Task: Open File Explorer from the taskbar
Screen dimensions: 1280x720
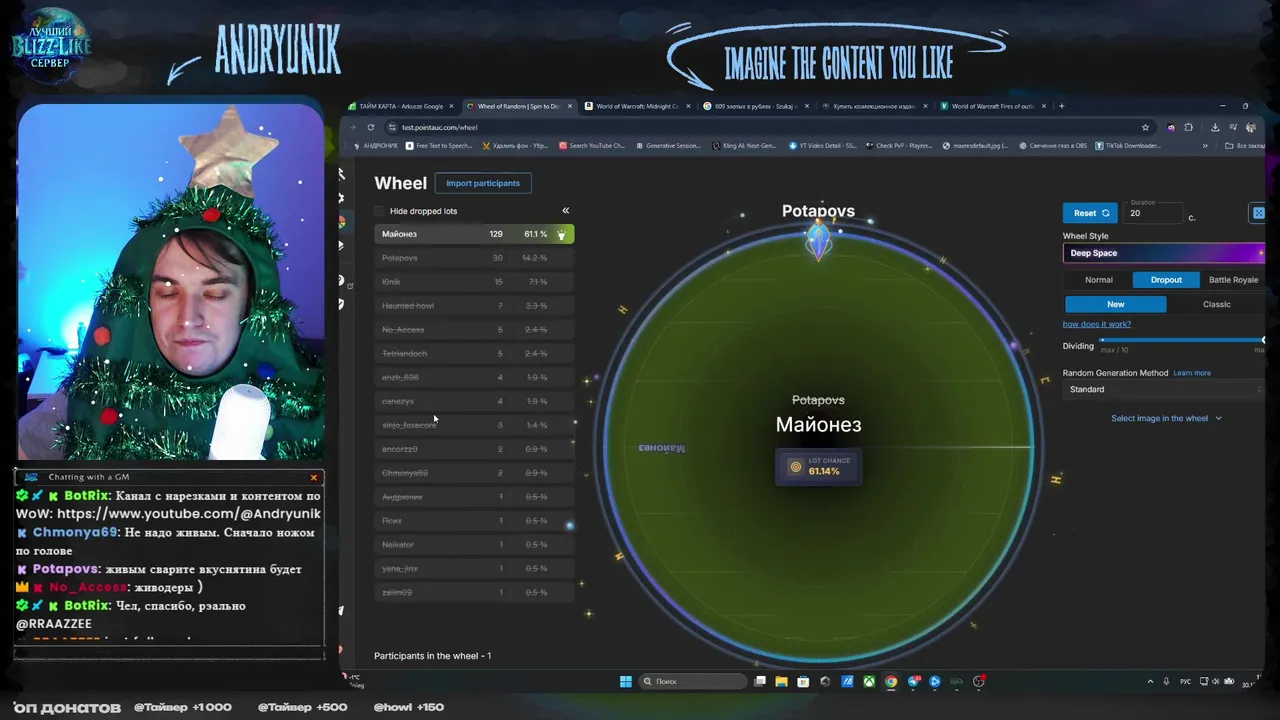Action: 781,682
